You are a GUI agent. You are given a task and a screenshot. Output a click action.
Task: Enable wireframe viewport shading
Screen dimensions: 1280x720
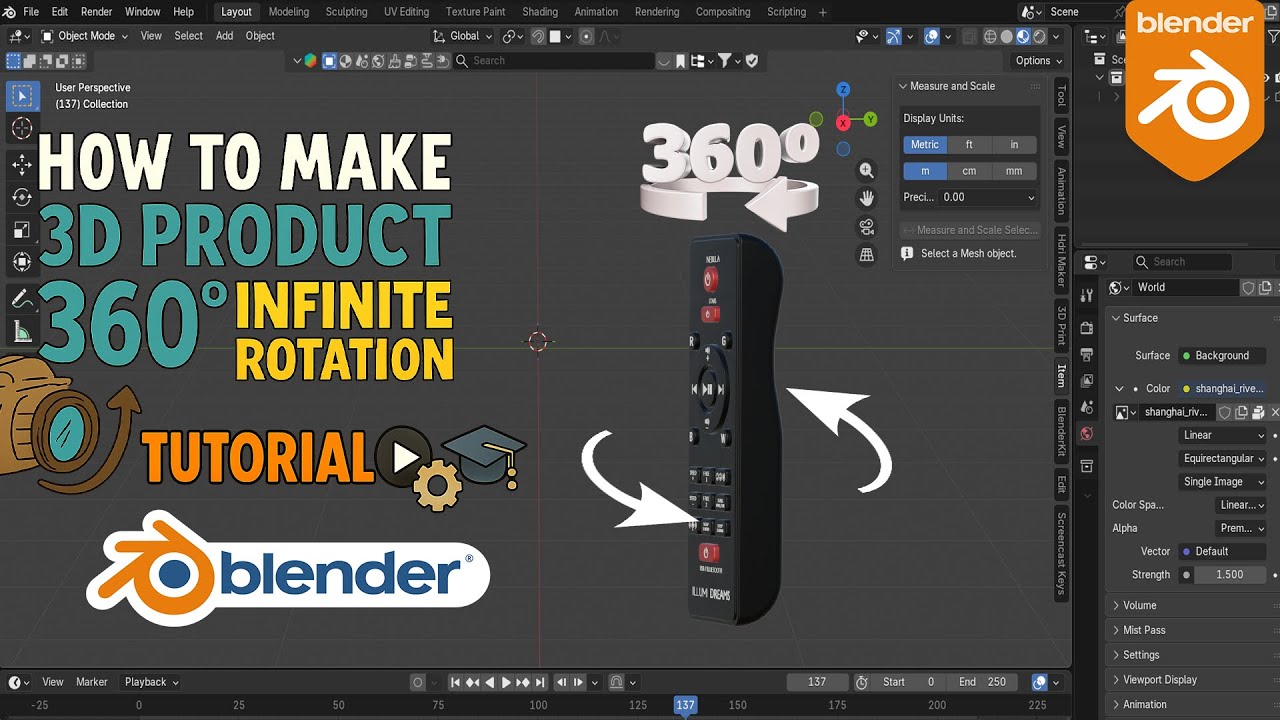[x=990, y=36]
